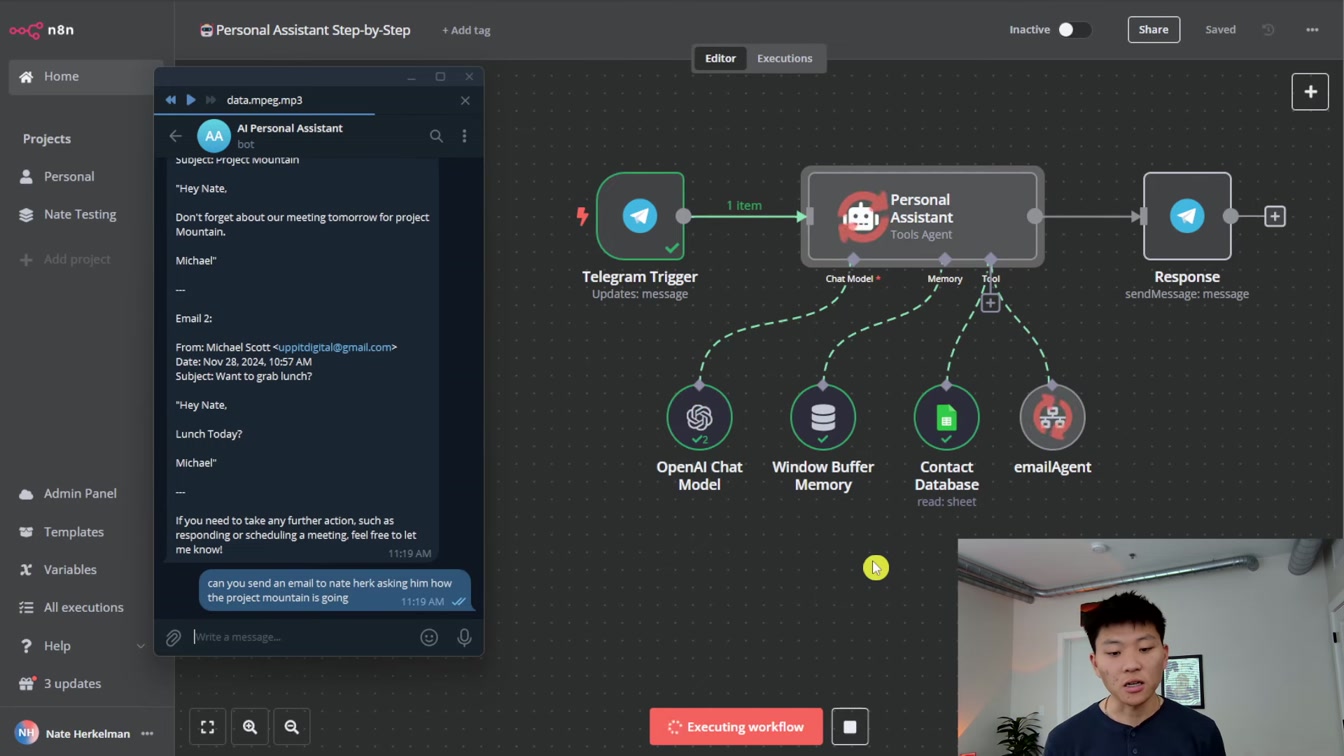Open Admin Panel
Screen dimensions: 1344x756
(80, 493)
